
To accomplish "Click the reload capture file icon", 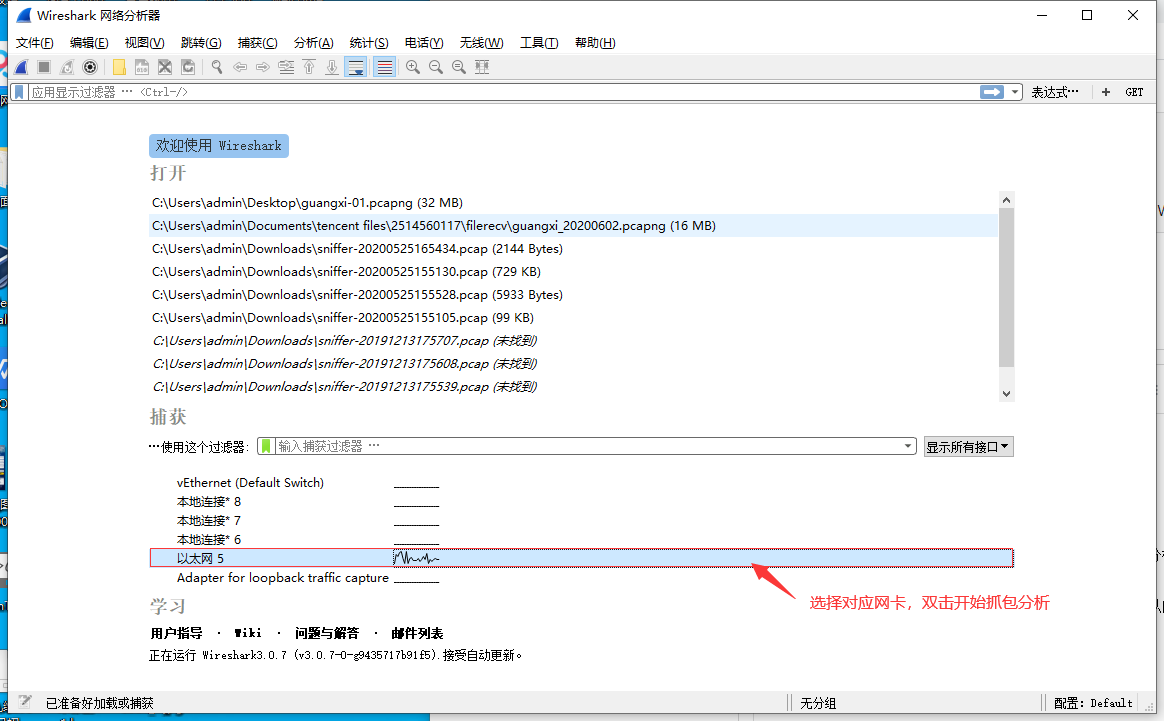I will [188, 68].
